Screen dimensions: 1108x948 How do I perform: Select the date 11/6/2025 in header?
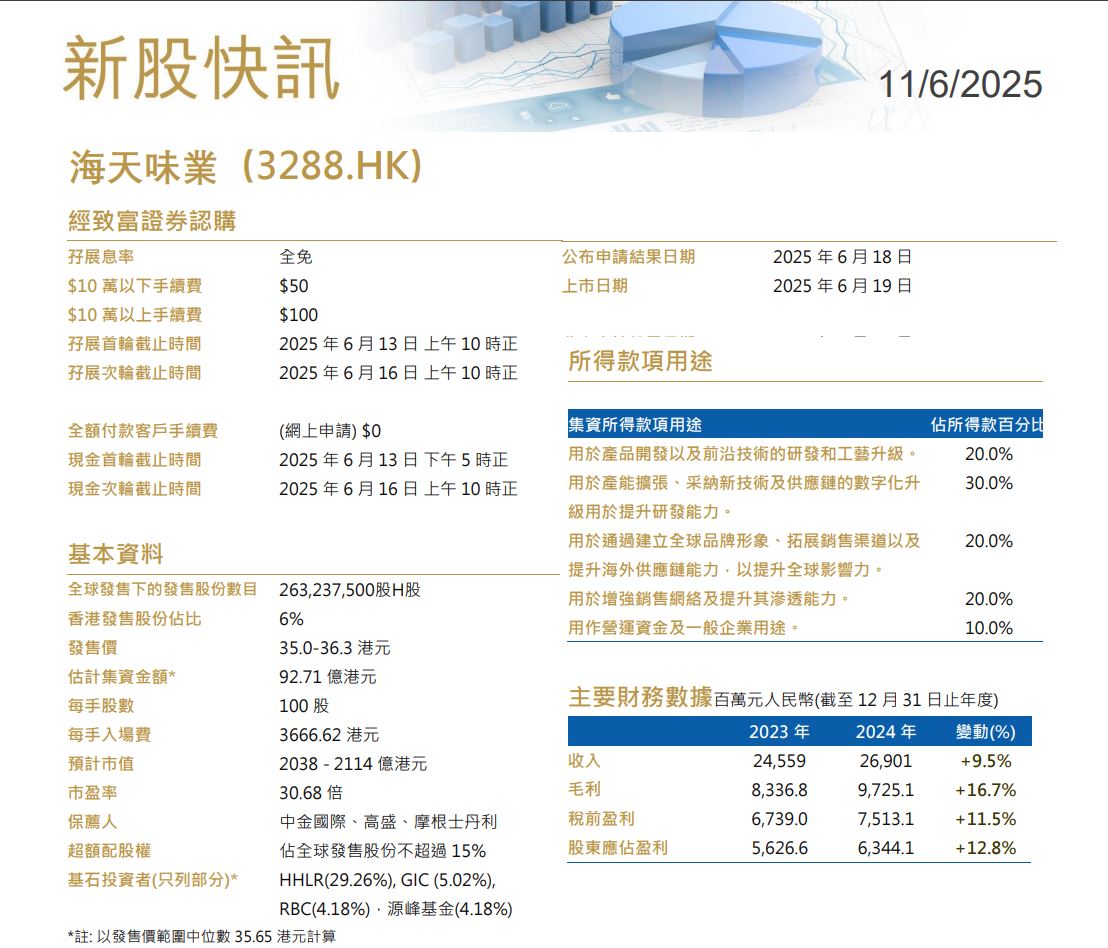(960, 84)
